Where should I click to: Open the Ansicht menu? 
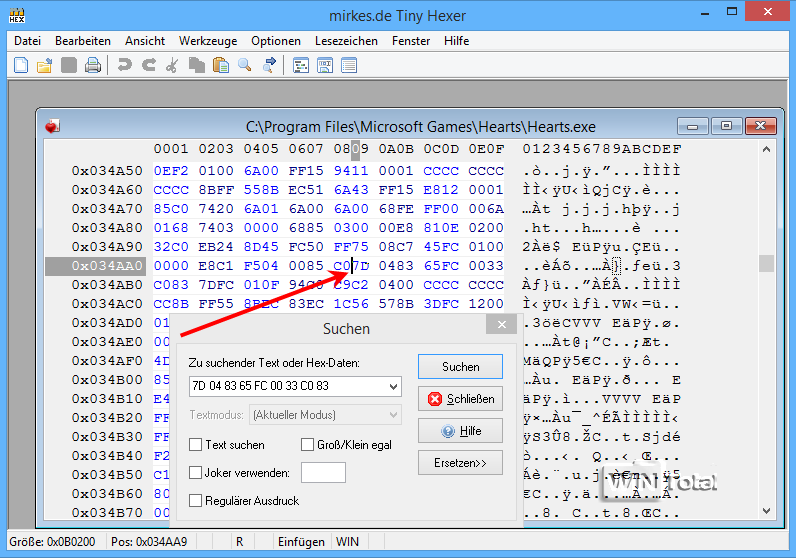145,41
